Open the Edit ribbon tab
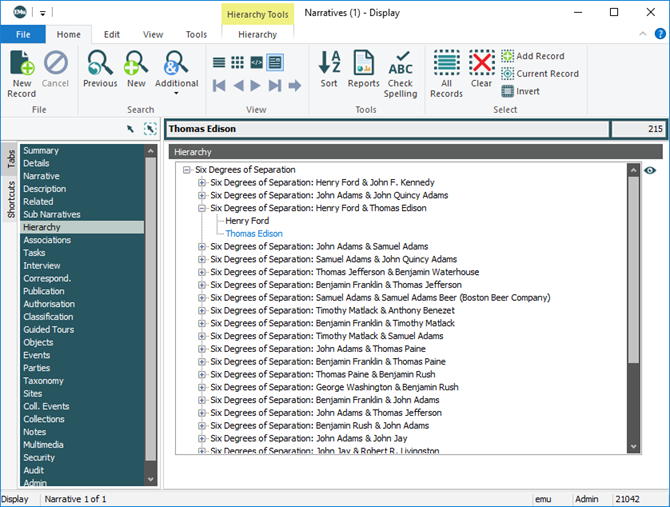670x507 pixels. point(112,34)
